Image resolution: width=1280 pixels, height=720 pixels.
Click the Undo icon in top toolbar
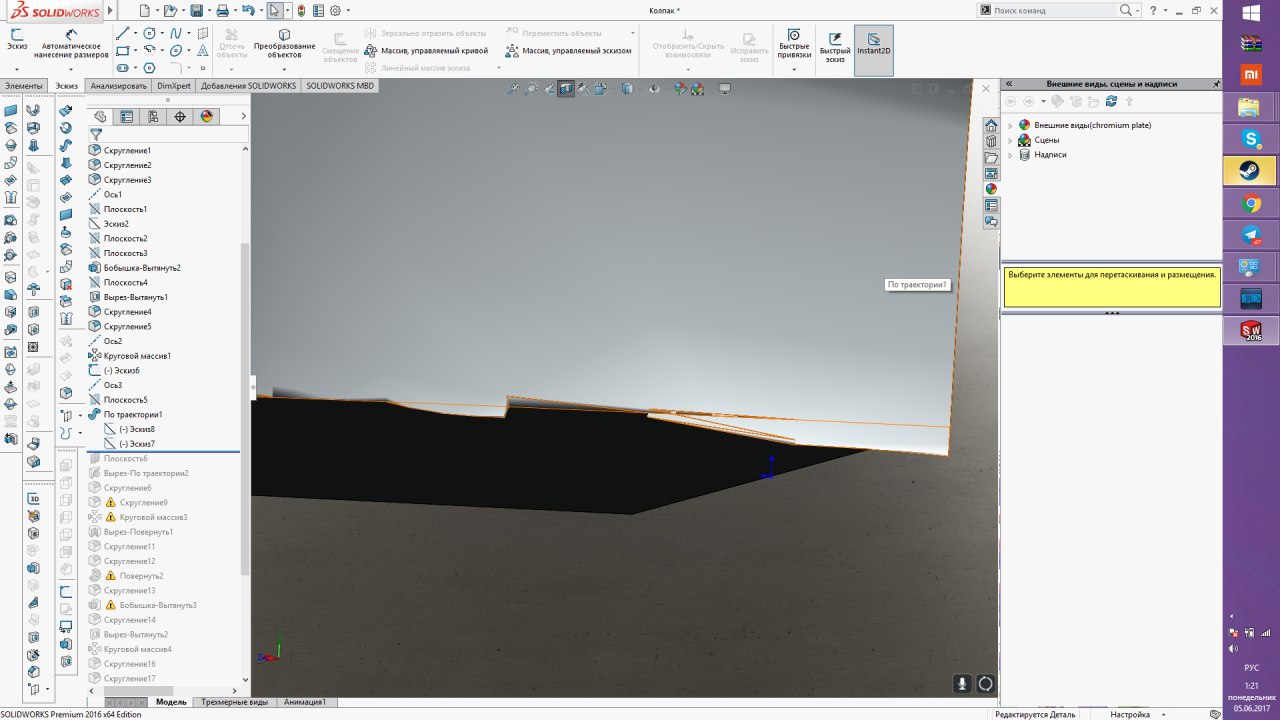click(x=249, y=10)
